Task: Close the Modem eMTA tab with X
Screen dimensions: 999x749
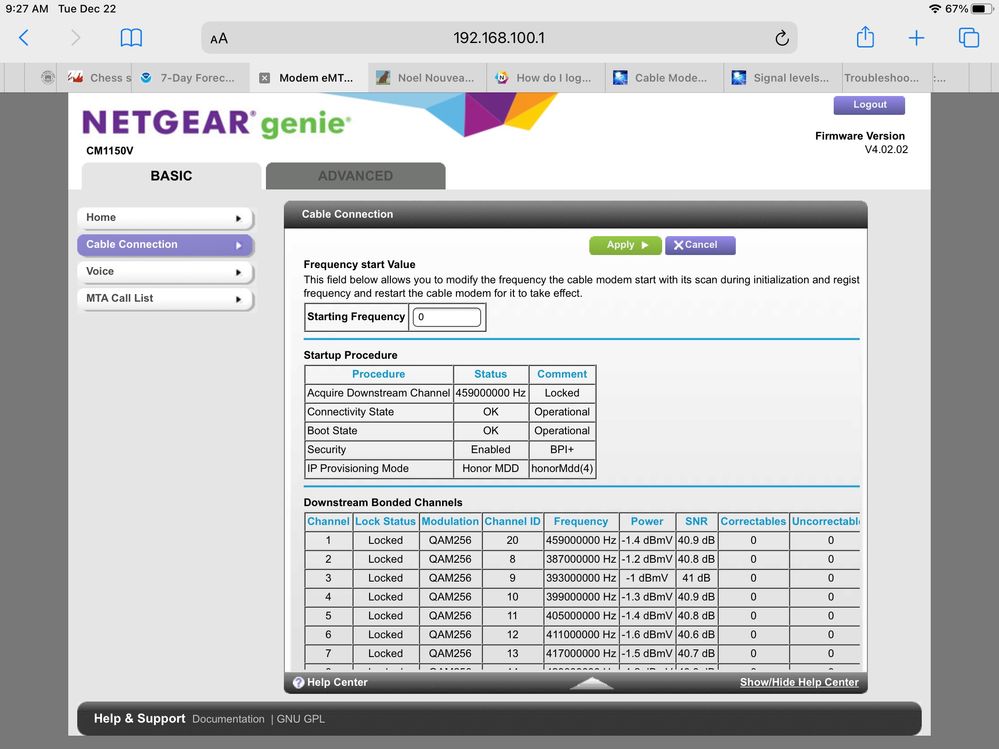Action: click(x=264, y=78)
